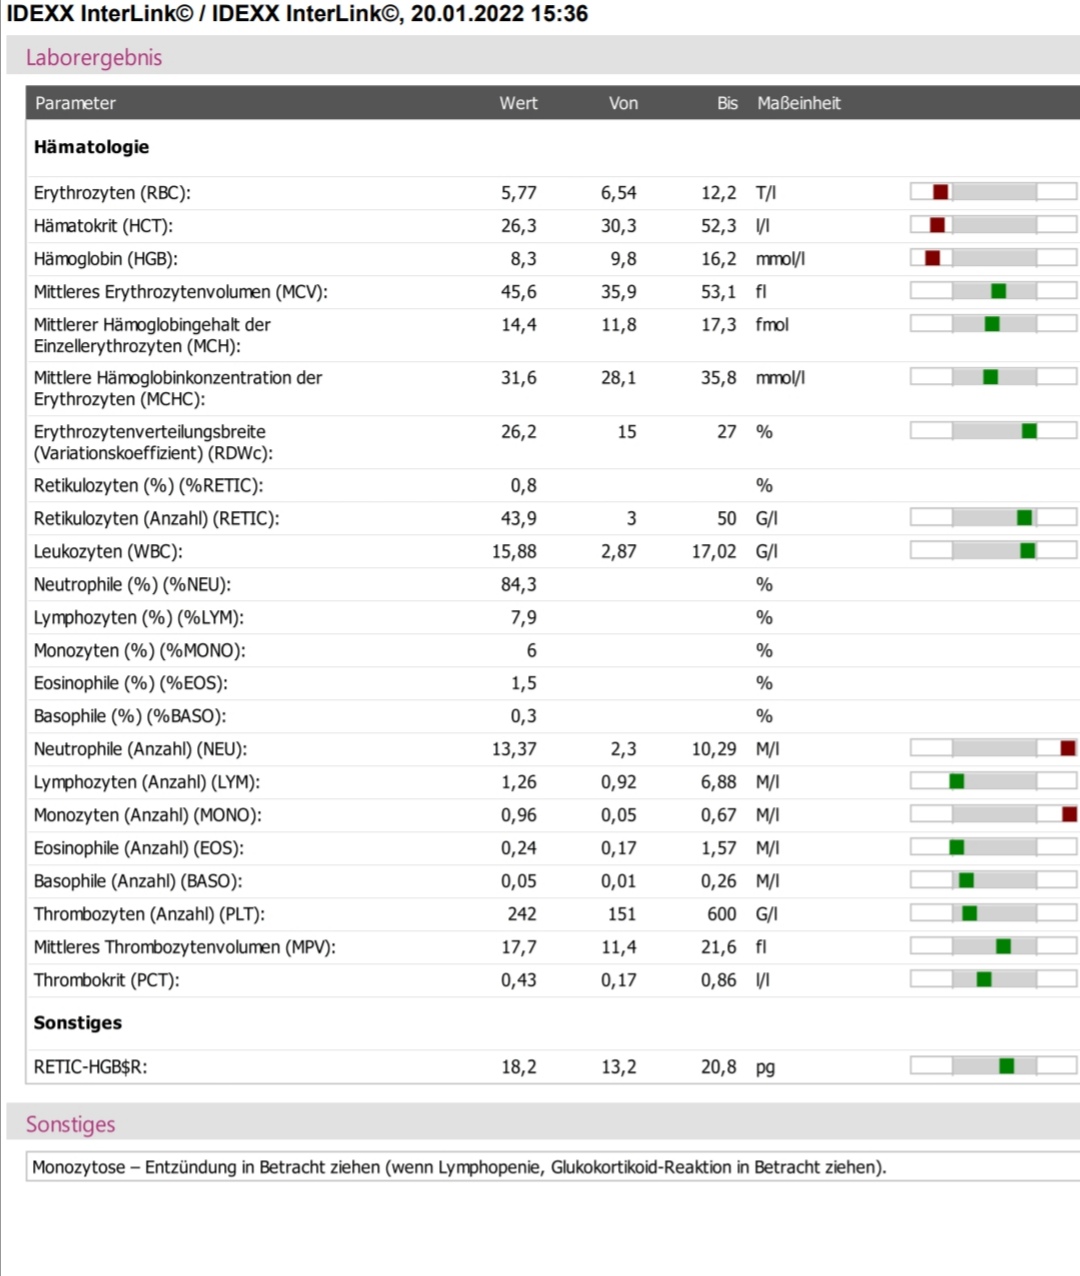
Task: Click the red range indicator for Erythrozyten
Action: point(940,192)
